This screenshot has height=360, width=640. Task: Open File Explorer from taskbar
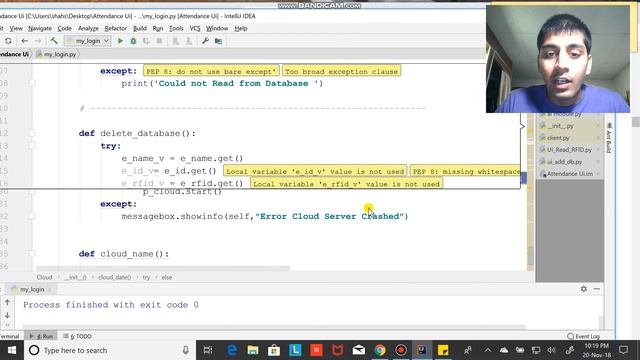click(x=253, y=350)
